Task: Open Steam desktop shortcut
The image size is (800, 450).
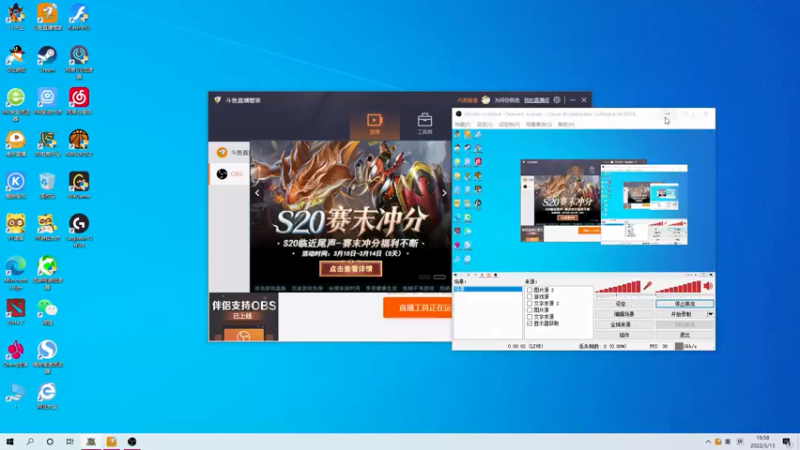Action: 47,59
